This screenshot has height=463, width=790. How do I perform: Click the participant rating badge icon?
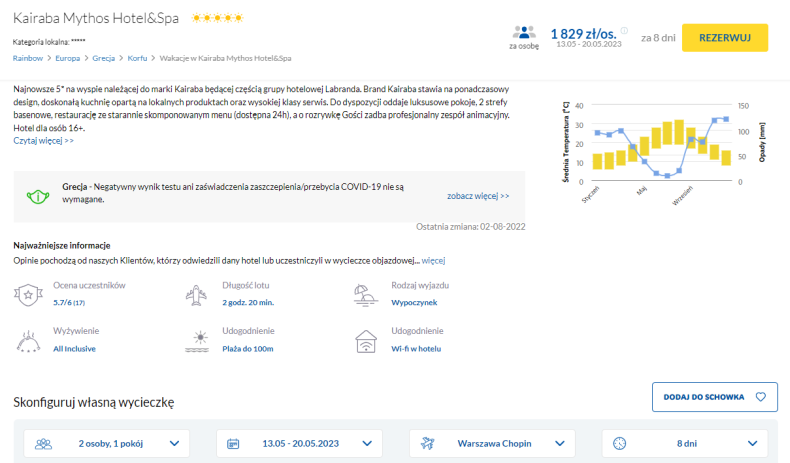(28, 295)
